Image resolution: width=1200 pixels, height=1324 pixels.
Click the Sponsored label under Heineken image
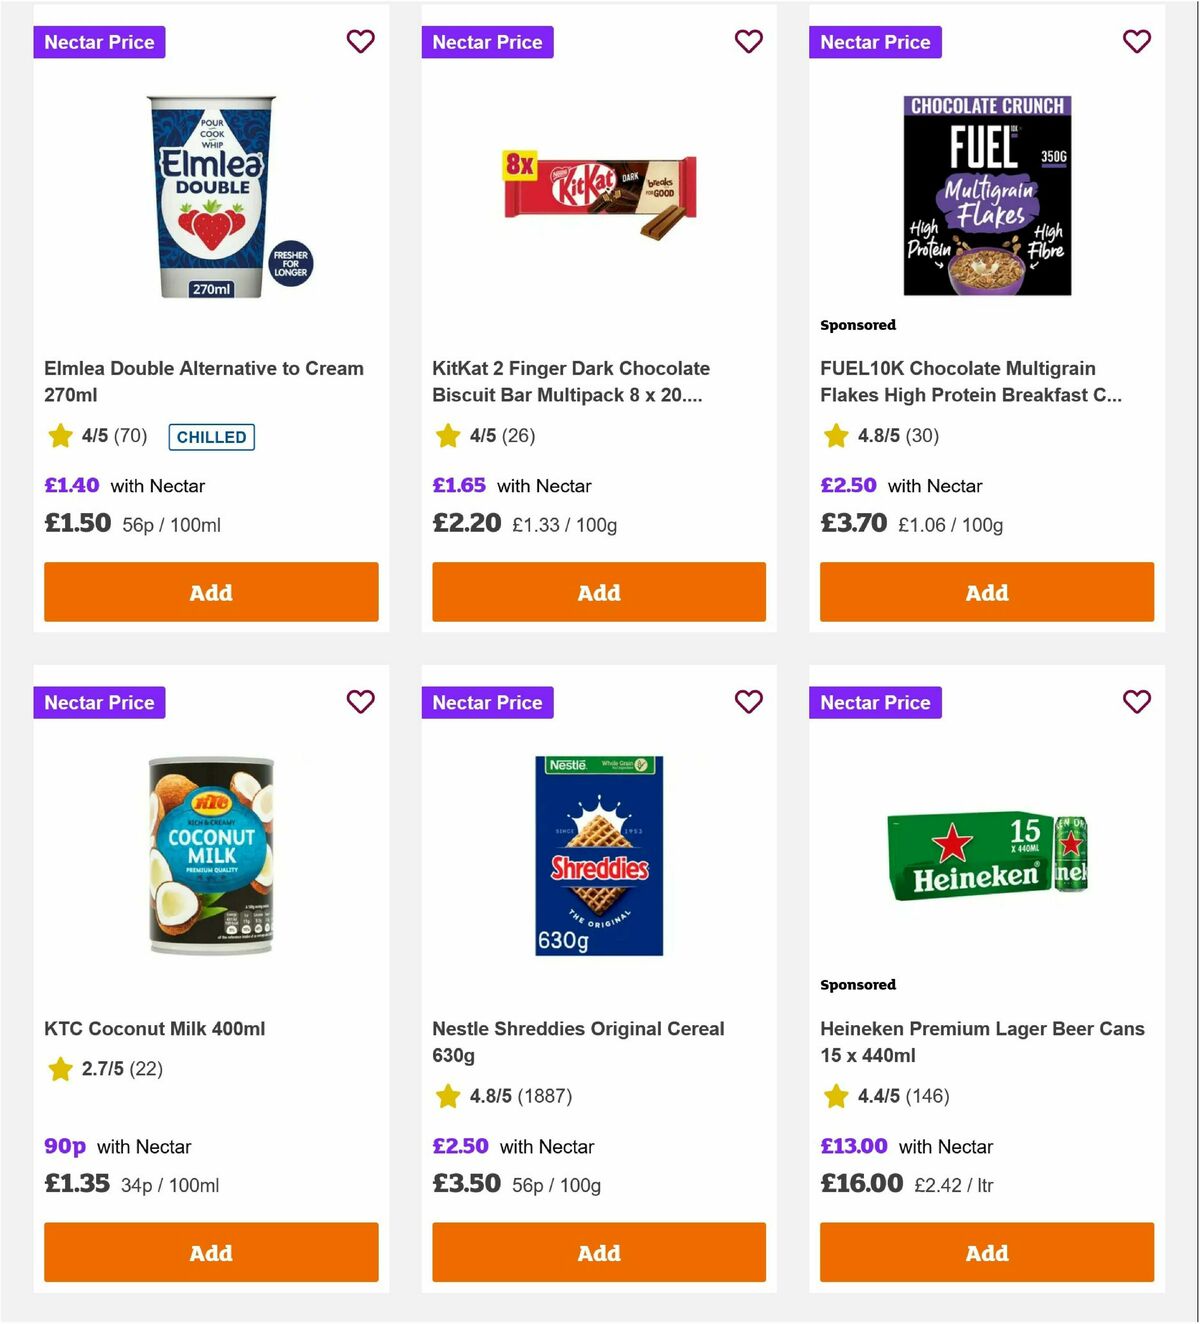857,984
